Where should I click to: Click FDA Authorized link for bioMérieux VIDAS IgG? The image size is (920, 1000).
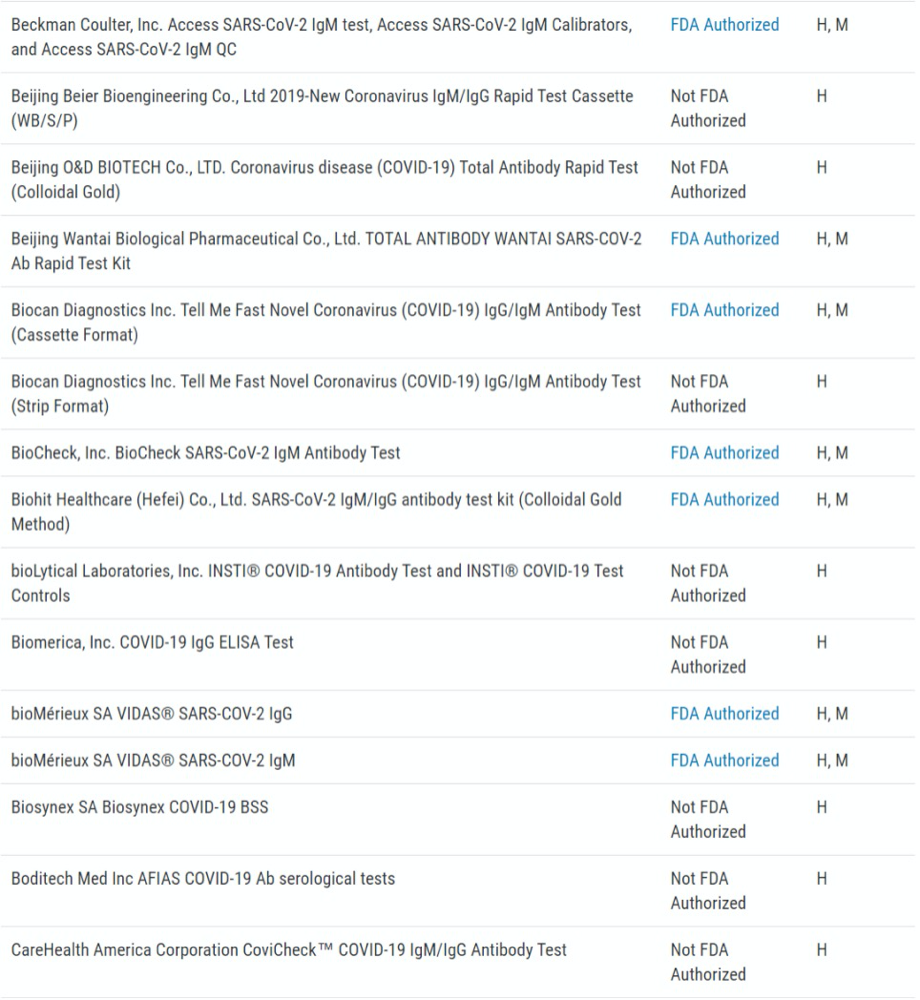(x=724, y=714)
